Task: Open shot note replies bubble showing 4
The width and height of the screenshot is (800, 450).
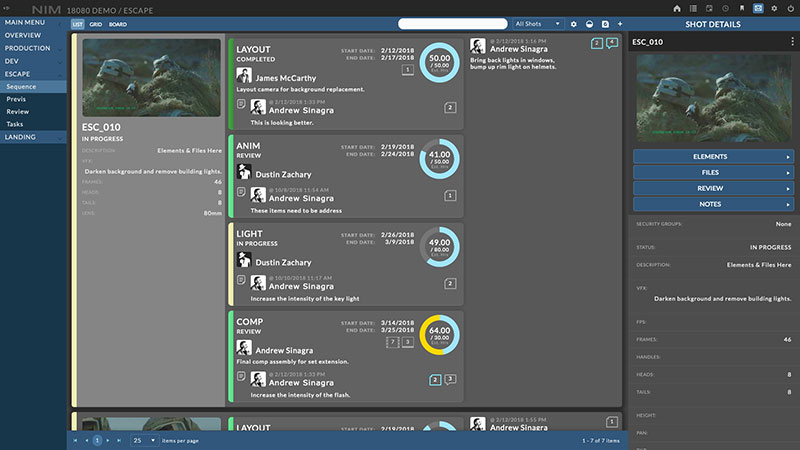Action: point(612,43)
